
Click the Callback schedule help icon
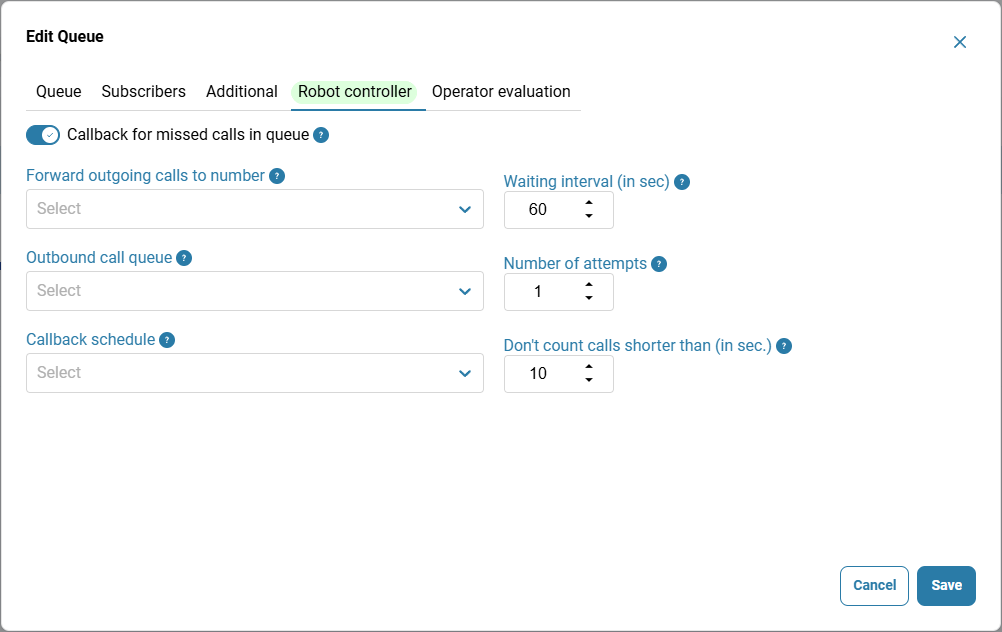coord(167,340)
